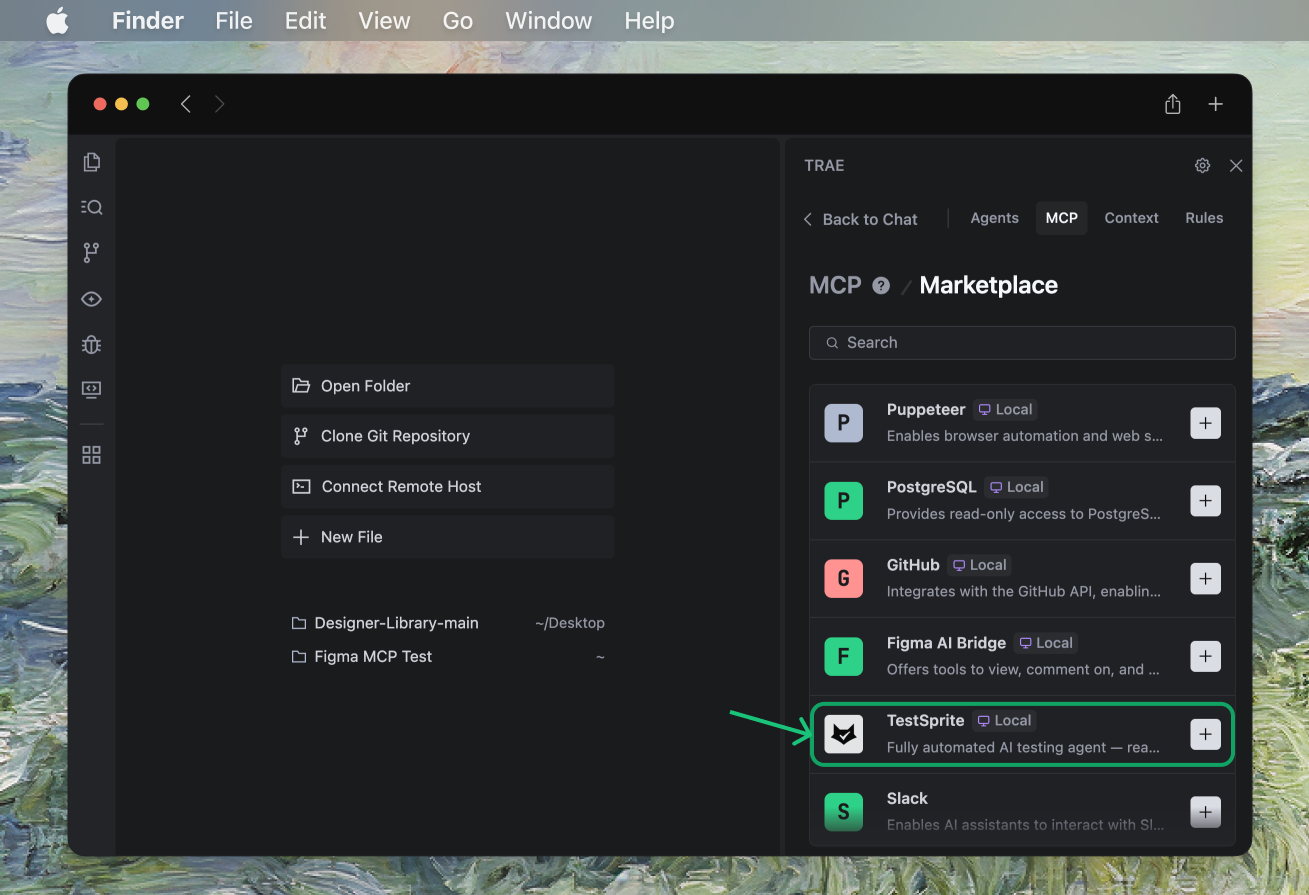Add the Puppeteer MCP server
1309x895 pixels.
pos(1206,423)
